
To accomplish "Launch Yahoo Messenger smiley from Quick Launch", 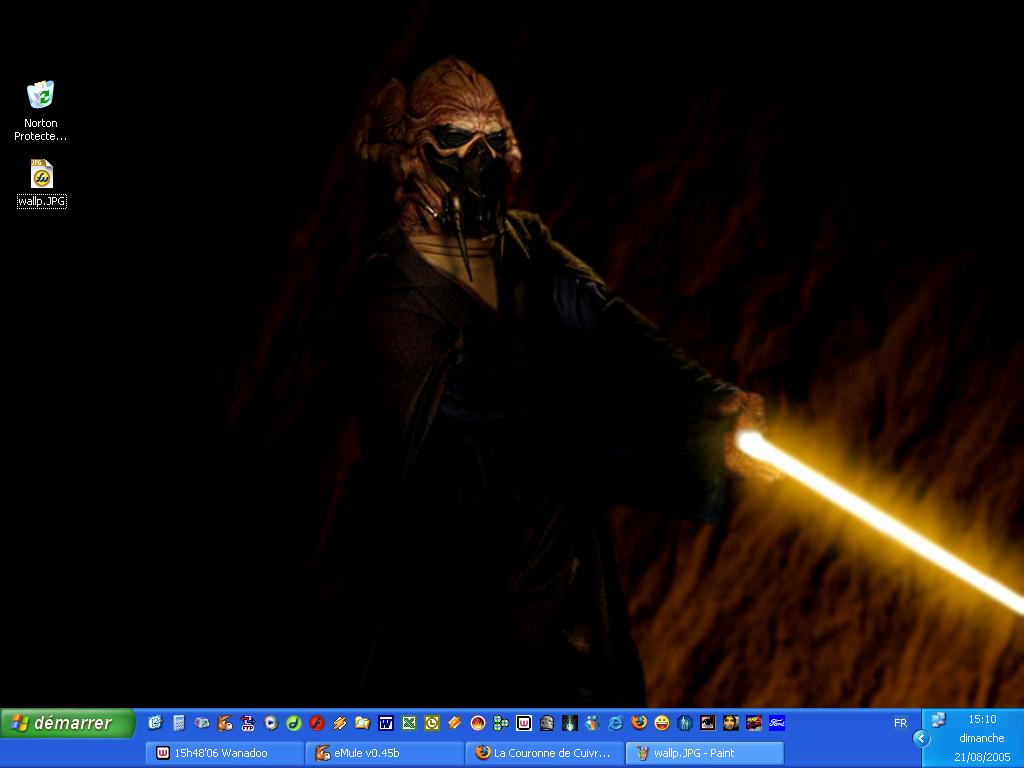I will pos(662,723).
